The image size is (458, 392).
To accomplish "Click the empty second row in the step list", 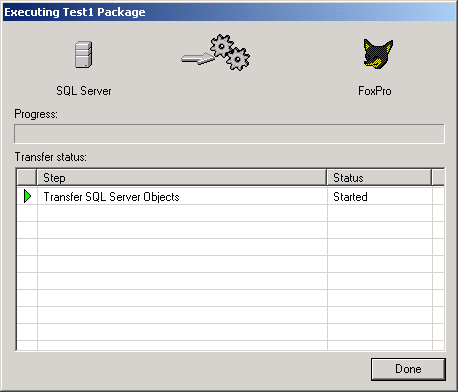I will pyautogui.click(x=230, y=213).
